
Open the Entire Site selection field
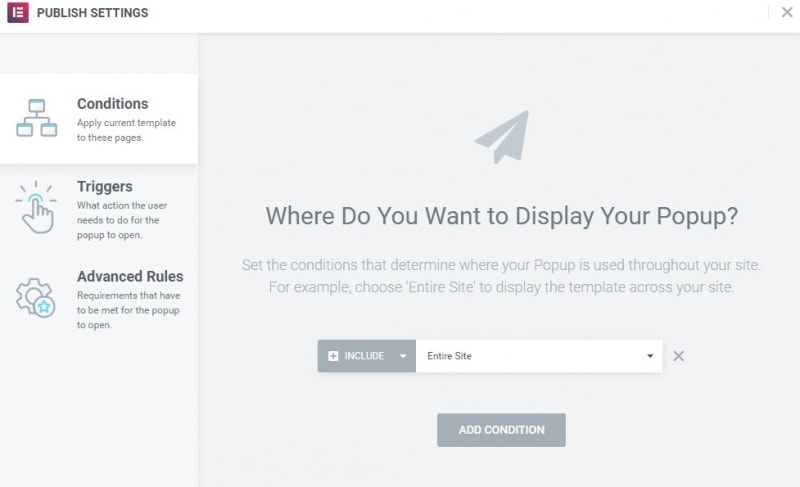530,356
